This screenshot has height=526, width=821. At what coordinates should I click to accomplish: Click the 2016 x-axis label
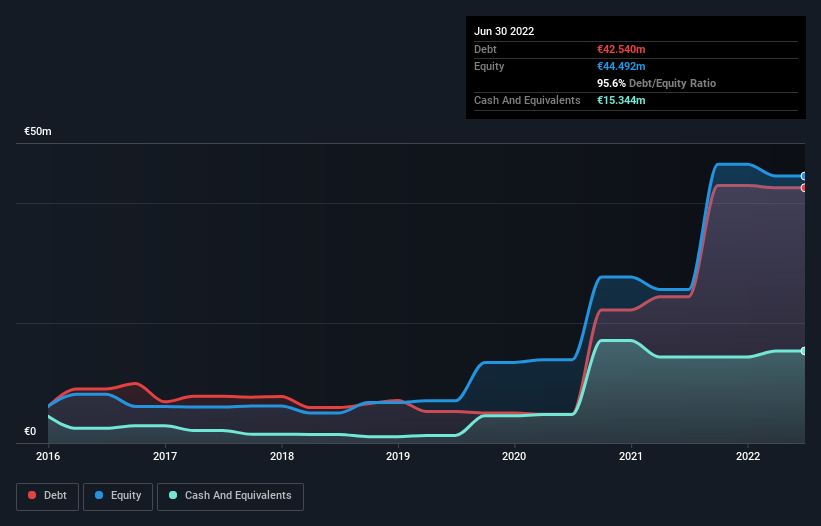[48, 456]
